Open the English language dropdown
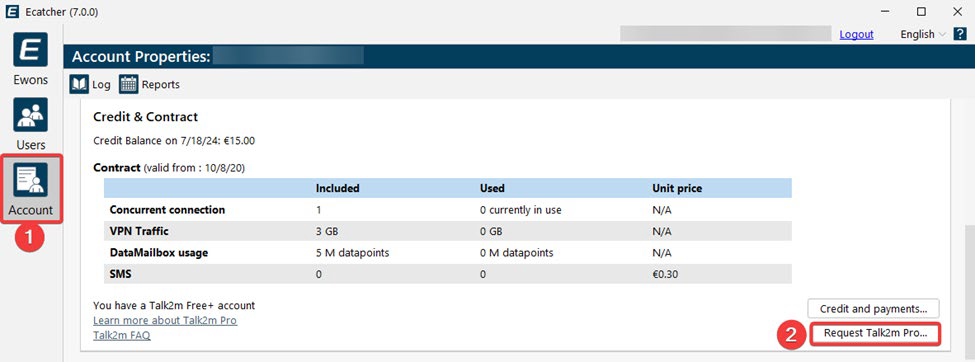The width and height of the screenshot is (975, 362). click(x=923, y=34)
